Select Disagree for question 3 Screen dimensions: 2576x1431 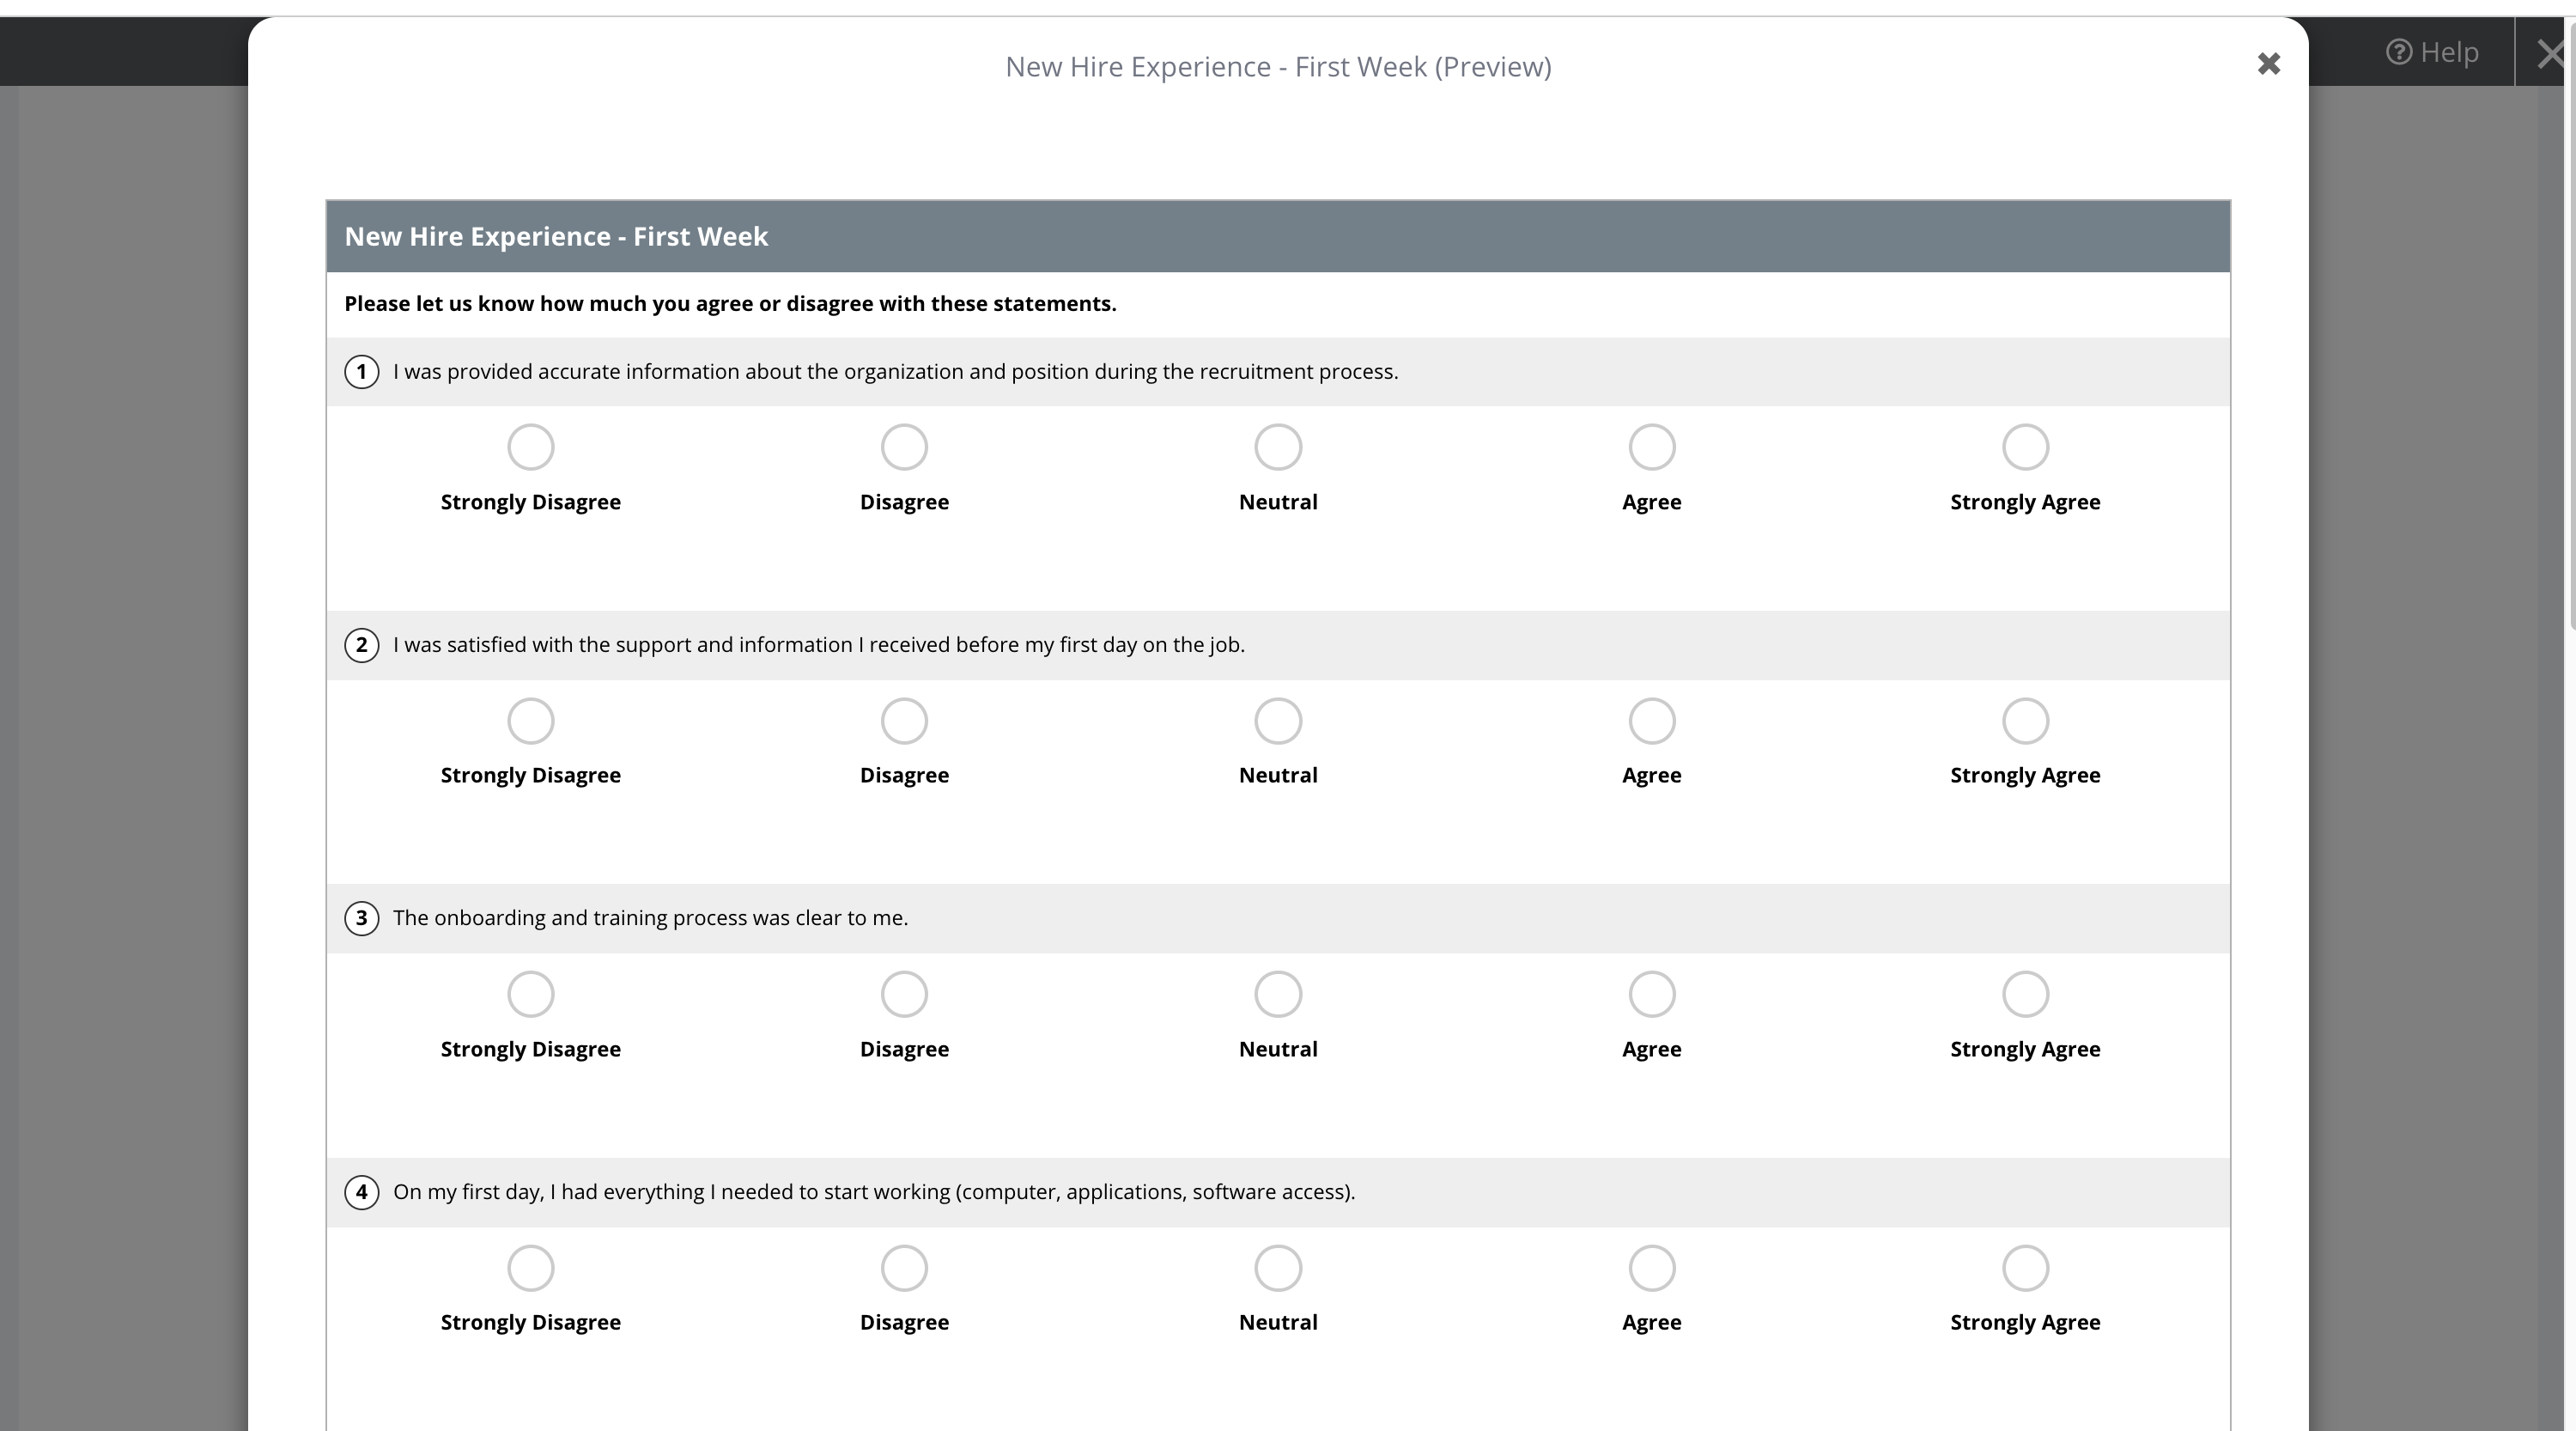click(x=904, y=994)
